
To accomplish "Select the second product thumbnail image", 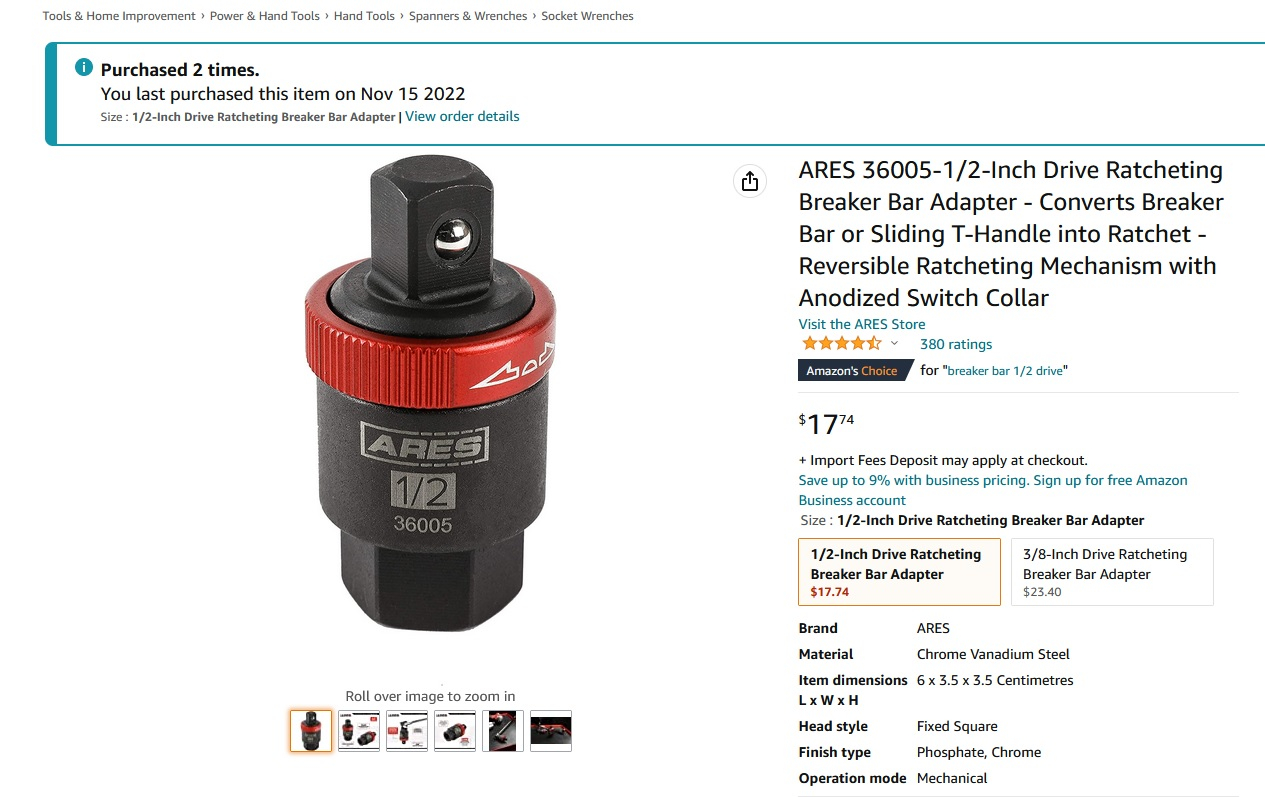I will 359,731.
